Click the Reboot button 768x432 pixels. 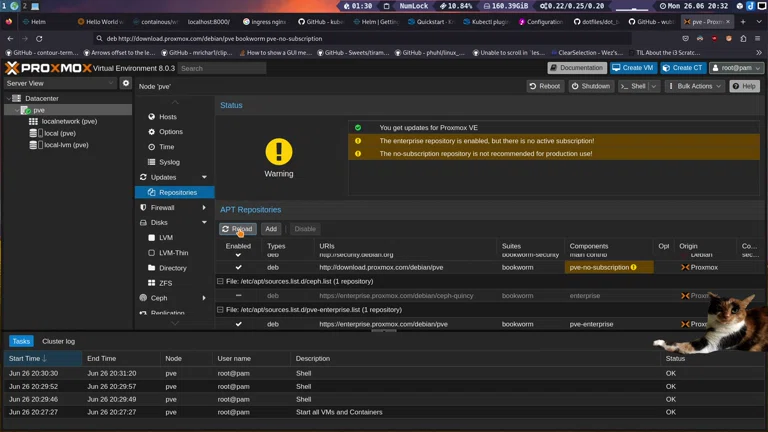point(545,86)
